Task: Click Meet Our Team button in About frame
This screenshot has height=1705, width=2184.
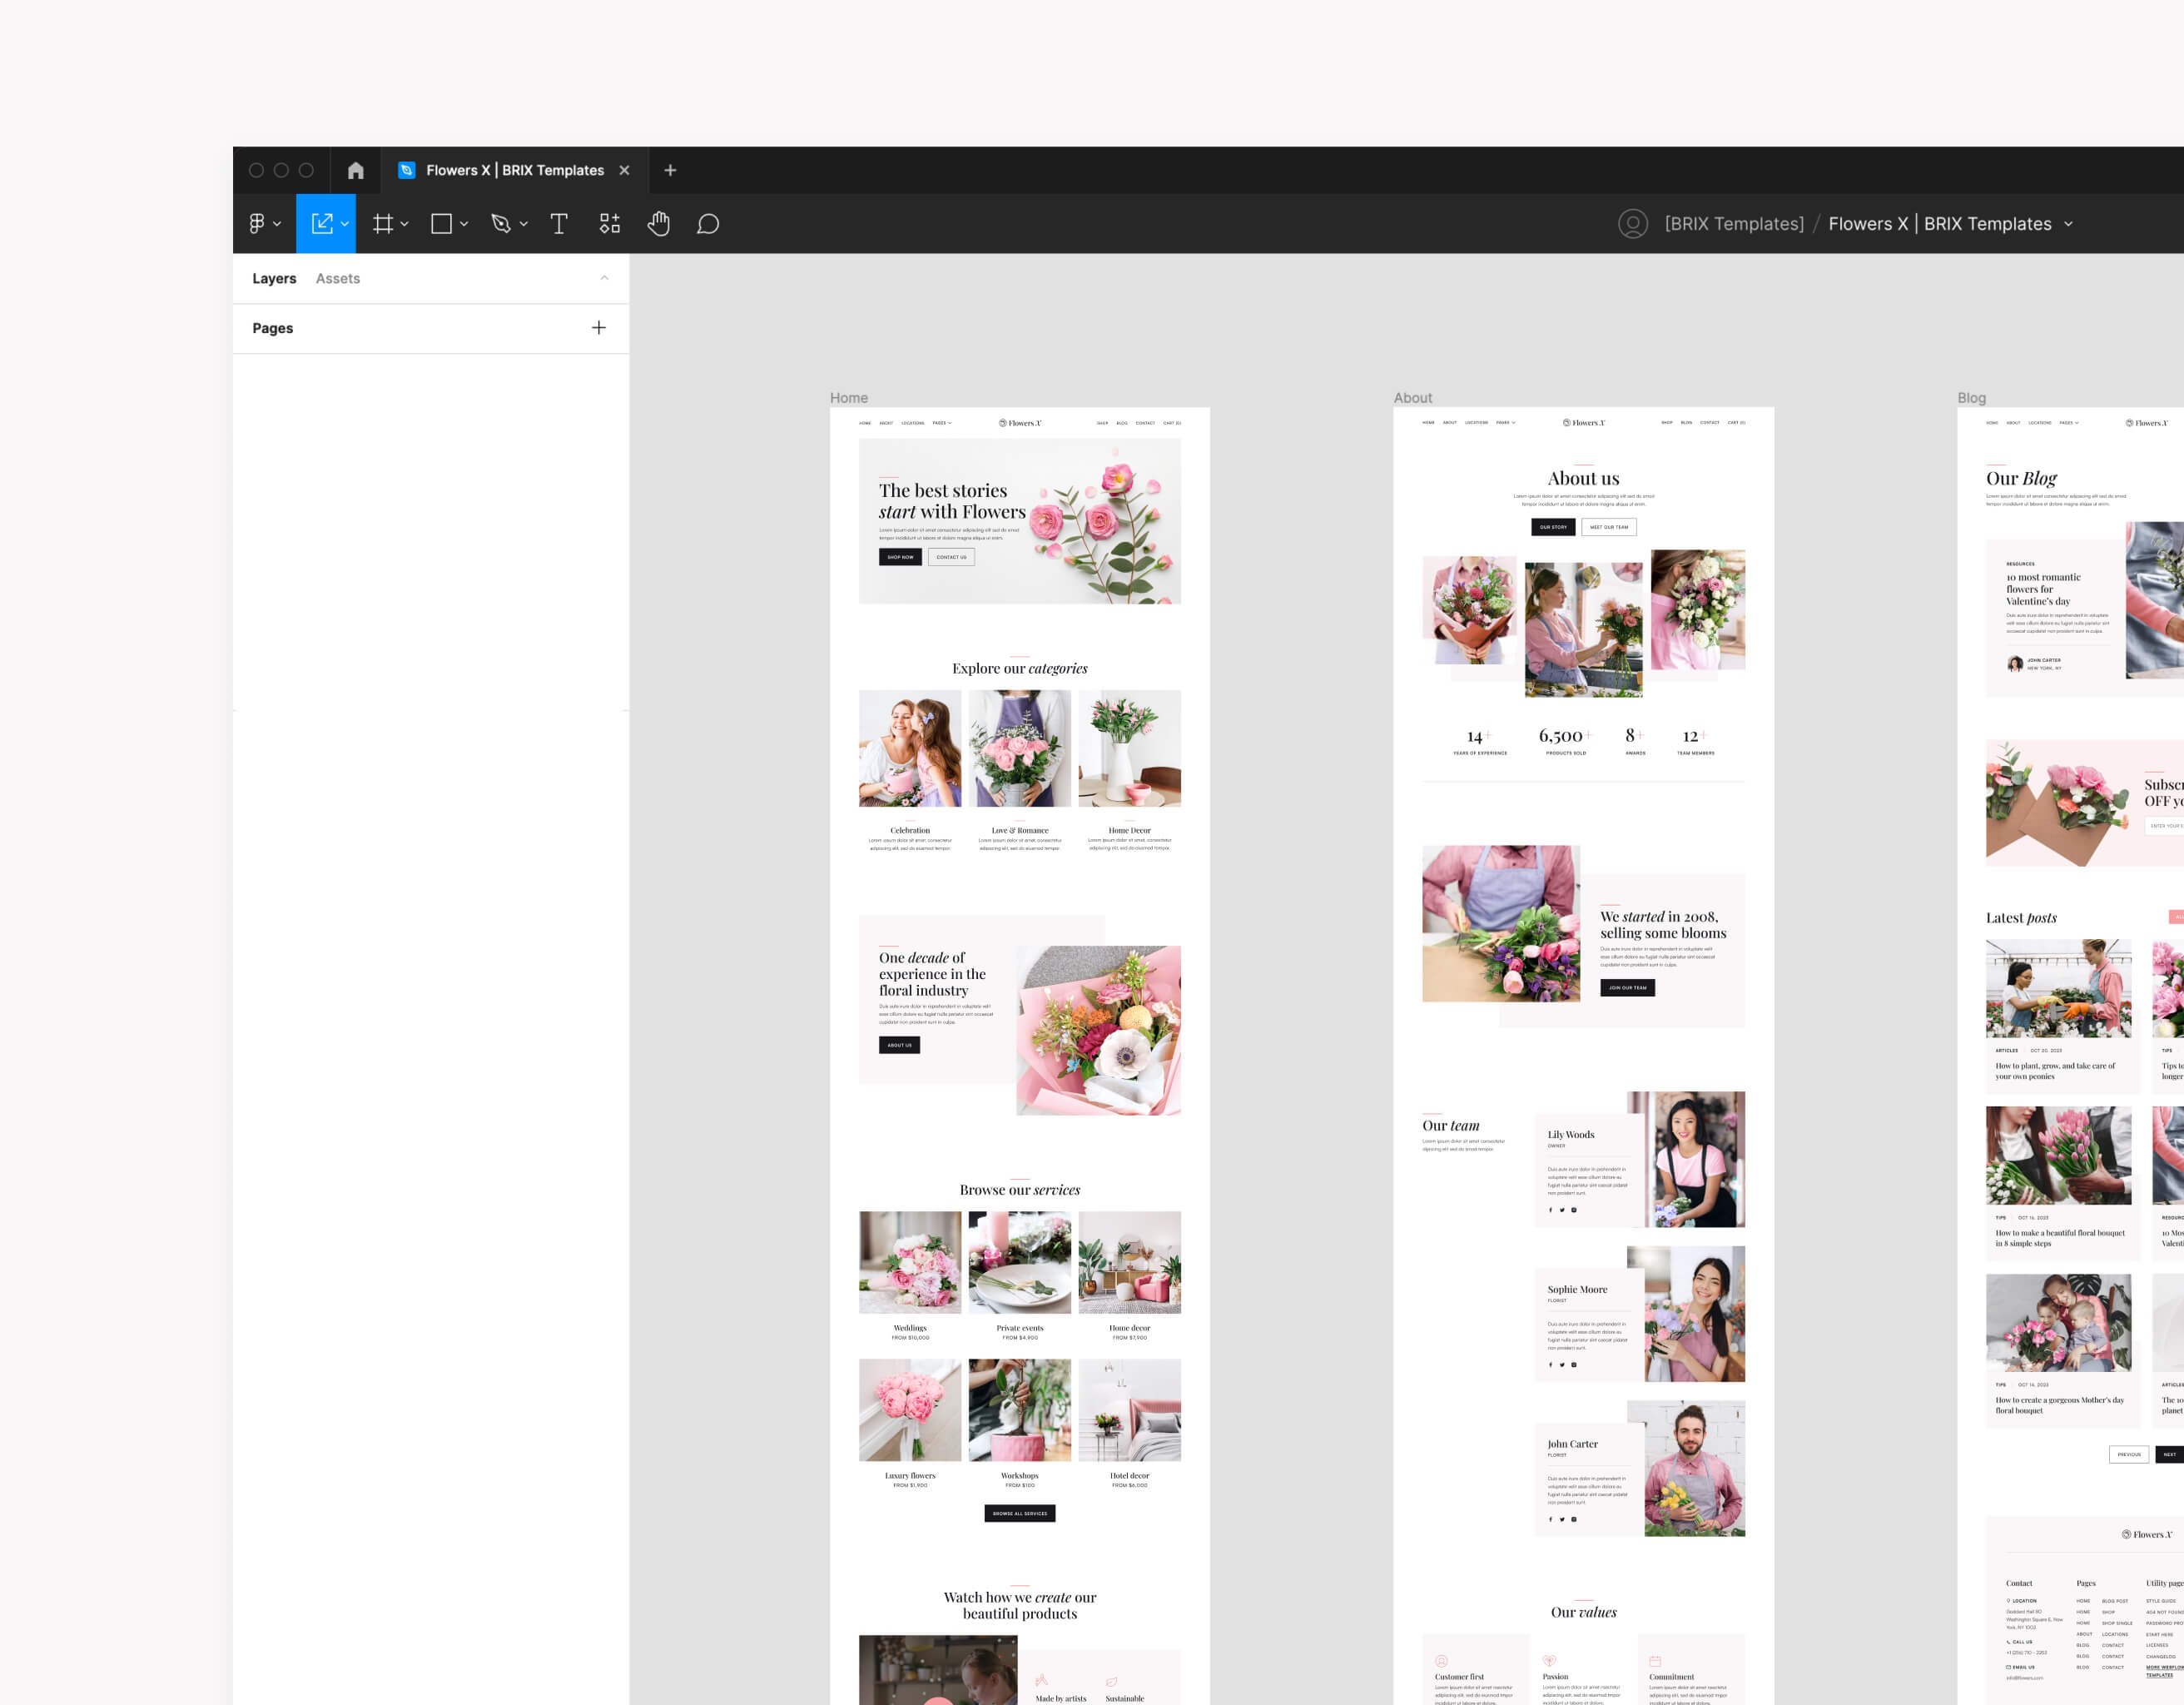Action: click(1609, 527)
